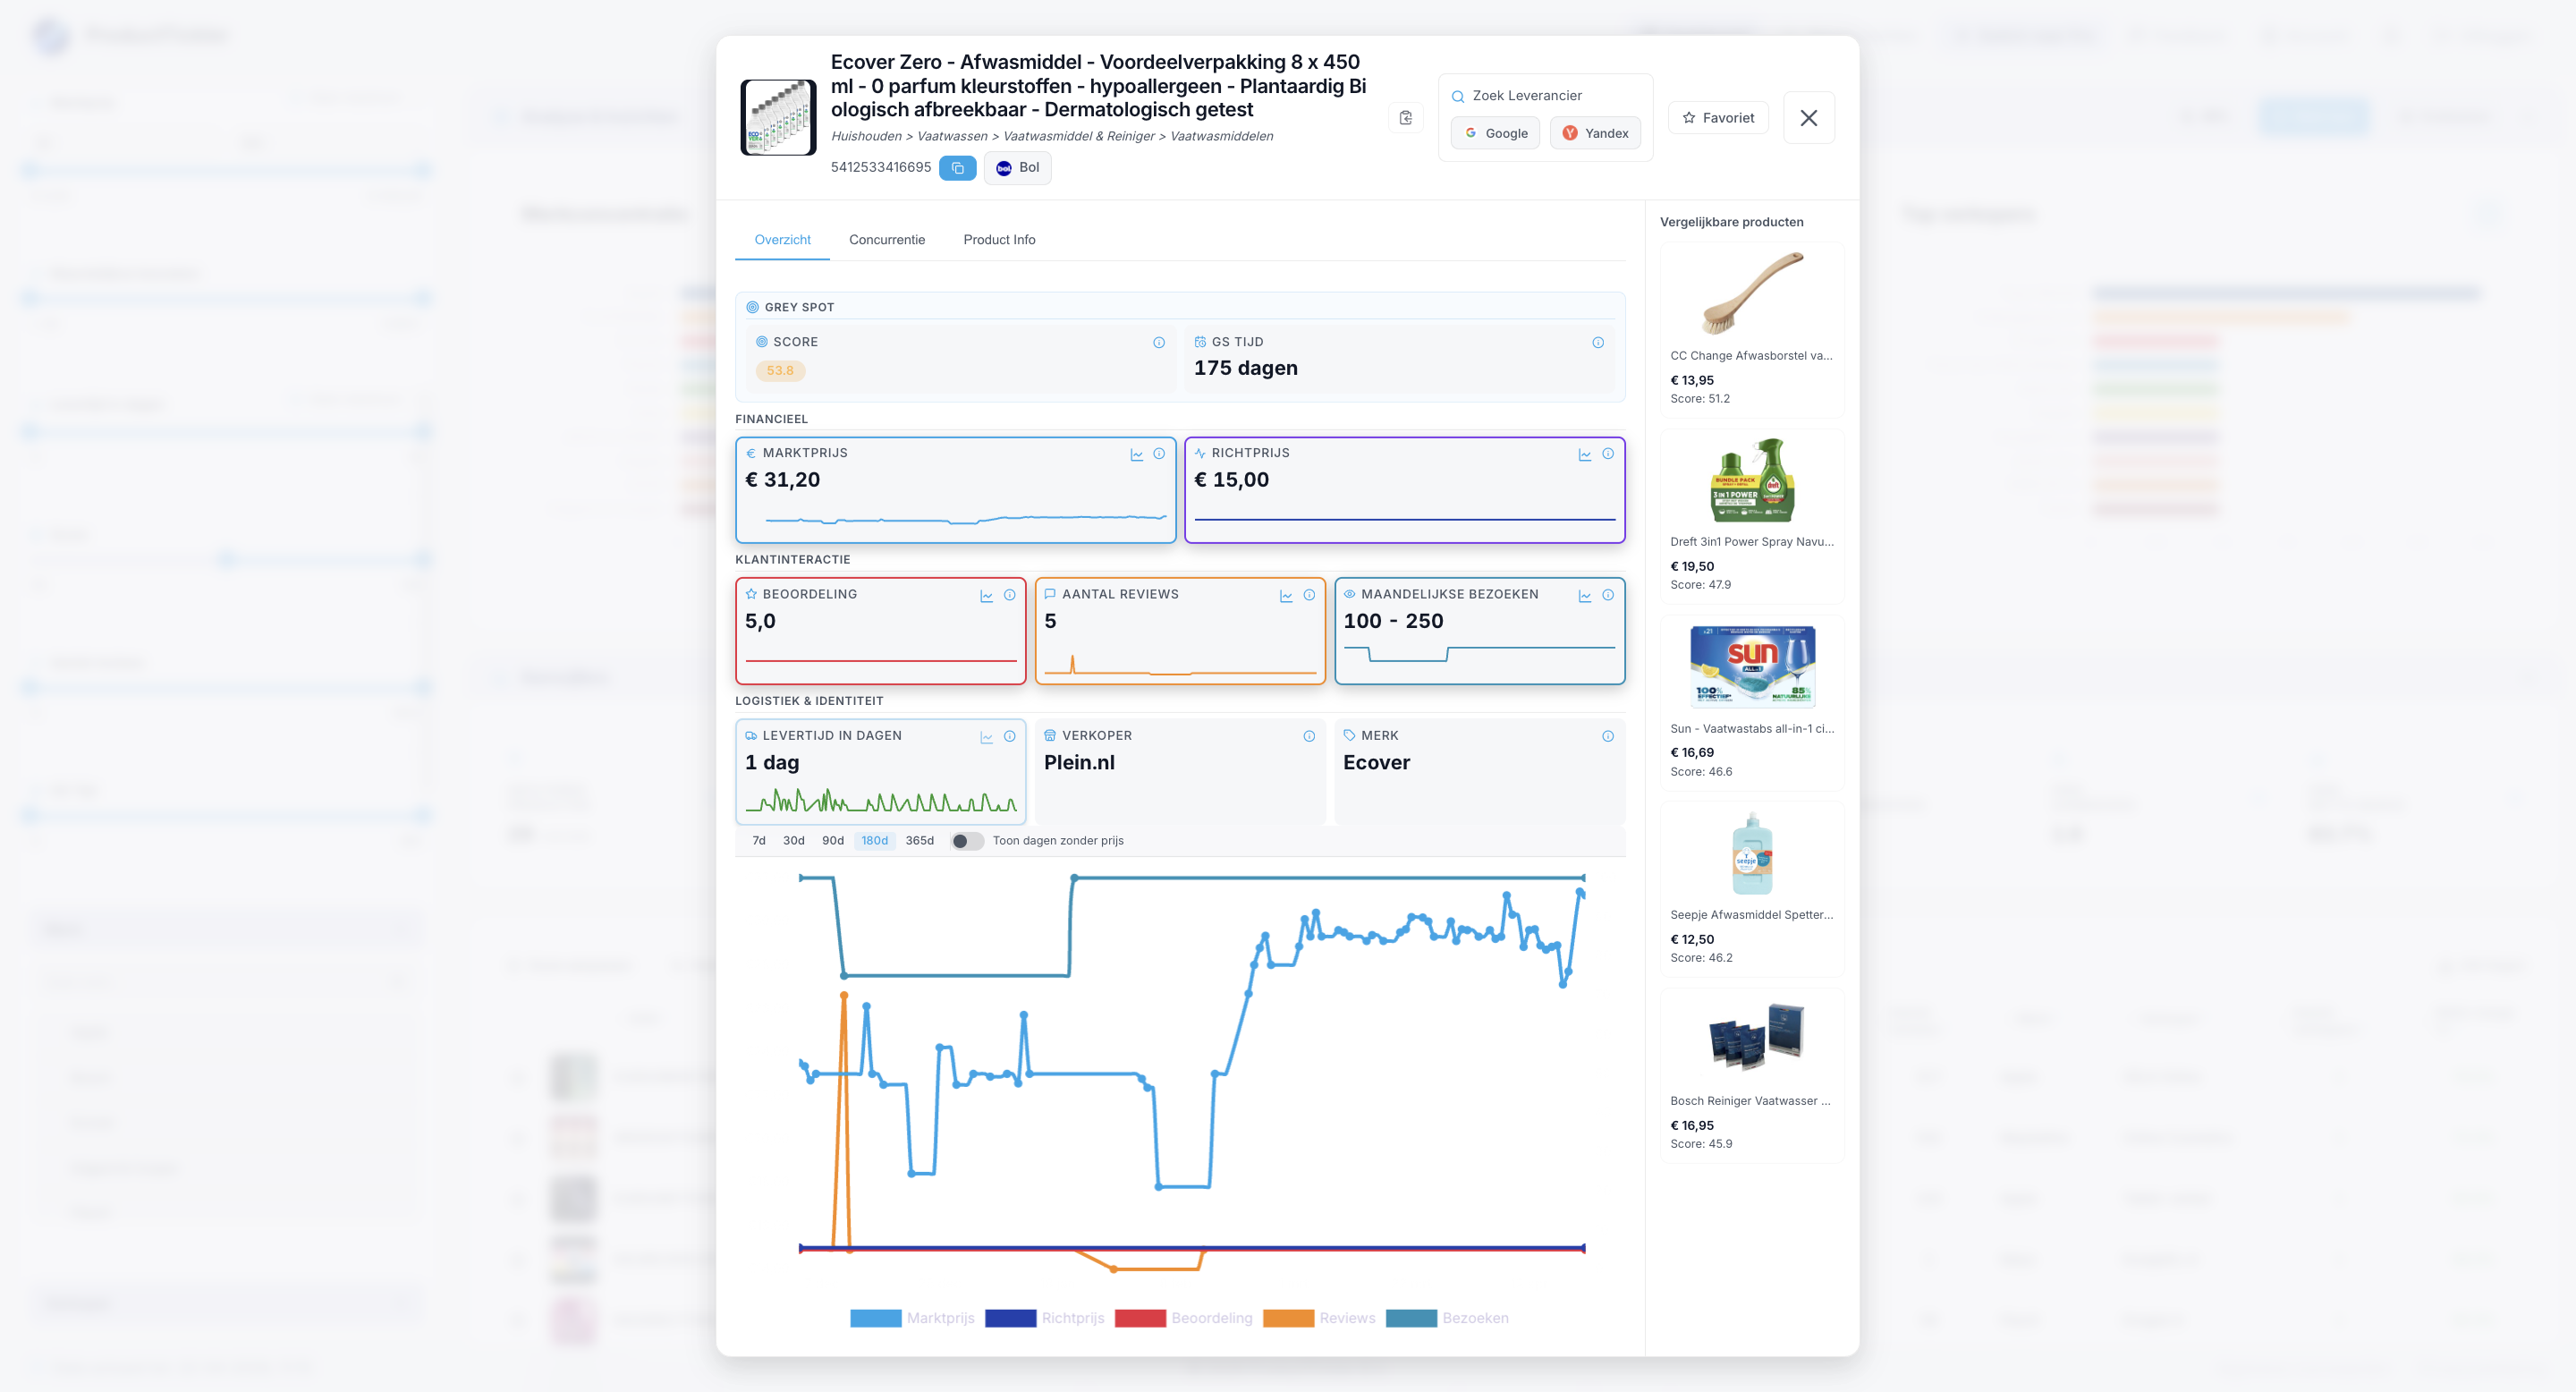Select the 90d time range

click(x=833, y=841)
